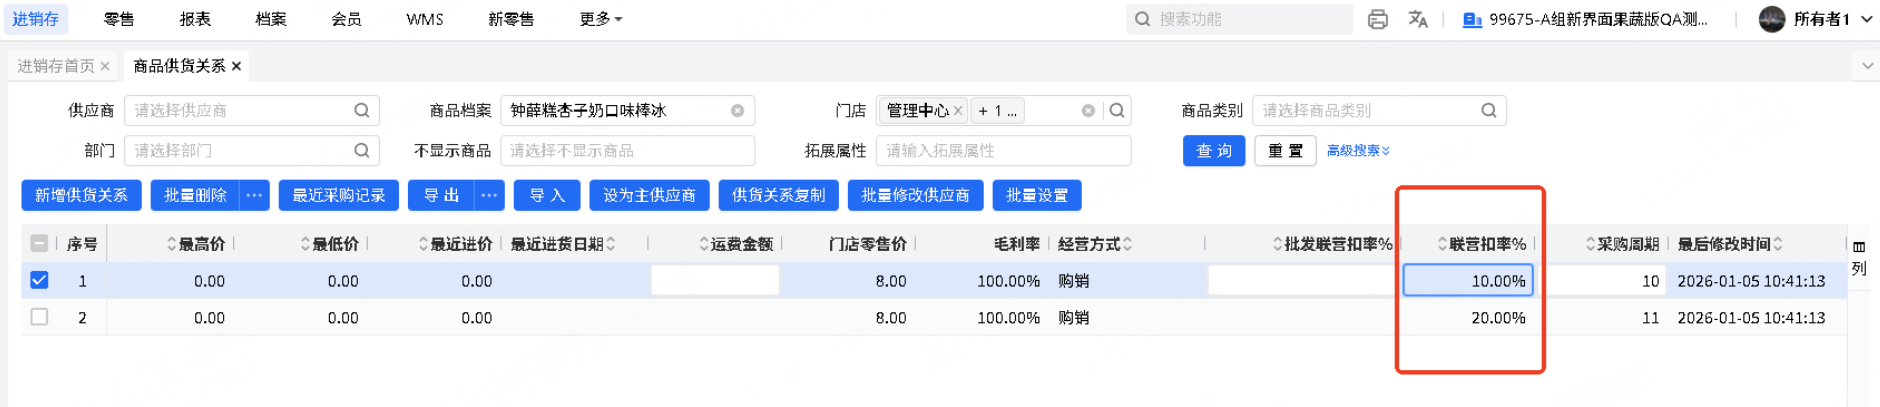Click the search icon in department field
Screen dimensions: 1880x407
point(362,151)
